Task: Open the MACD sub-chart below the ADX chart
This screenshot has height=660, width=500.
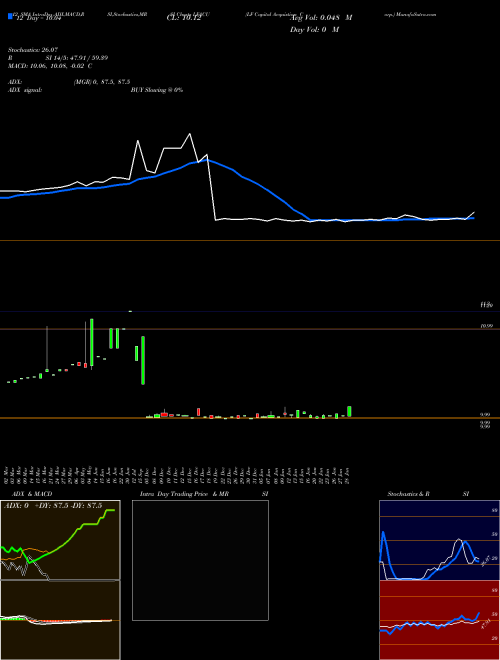Action: tap(60, 620)
